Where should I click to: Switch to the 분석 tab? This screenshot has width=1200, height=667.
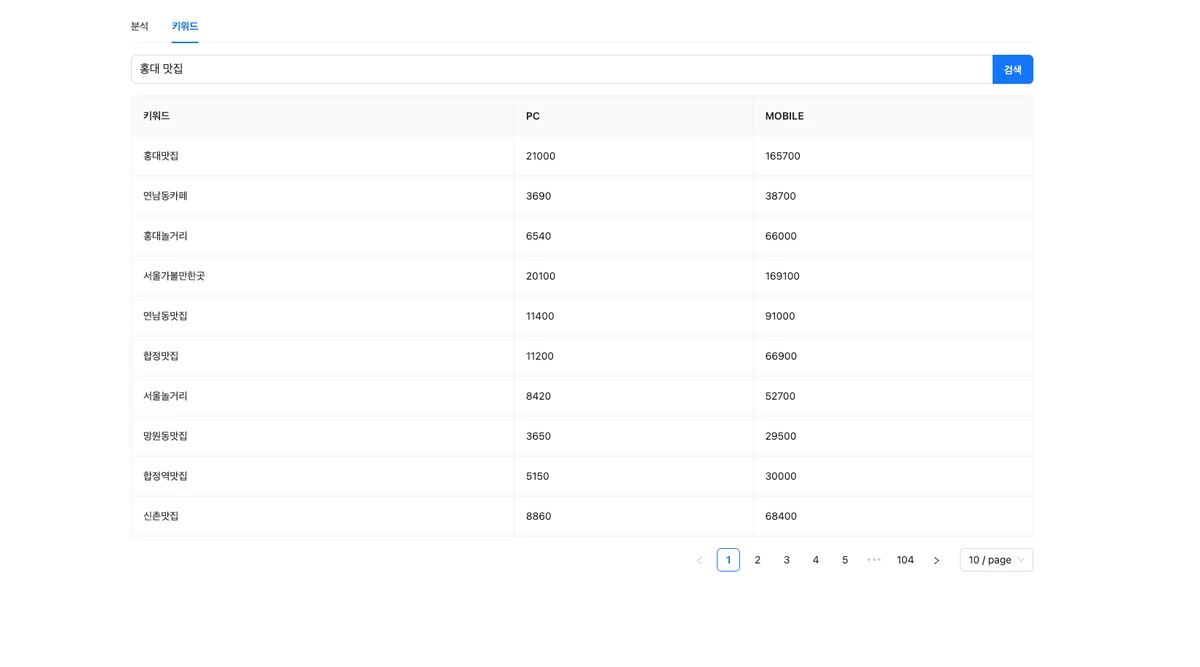coord(139,26)
